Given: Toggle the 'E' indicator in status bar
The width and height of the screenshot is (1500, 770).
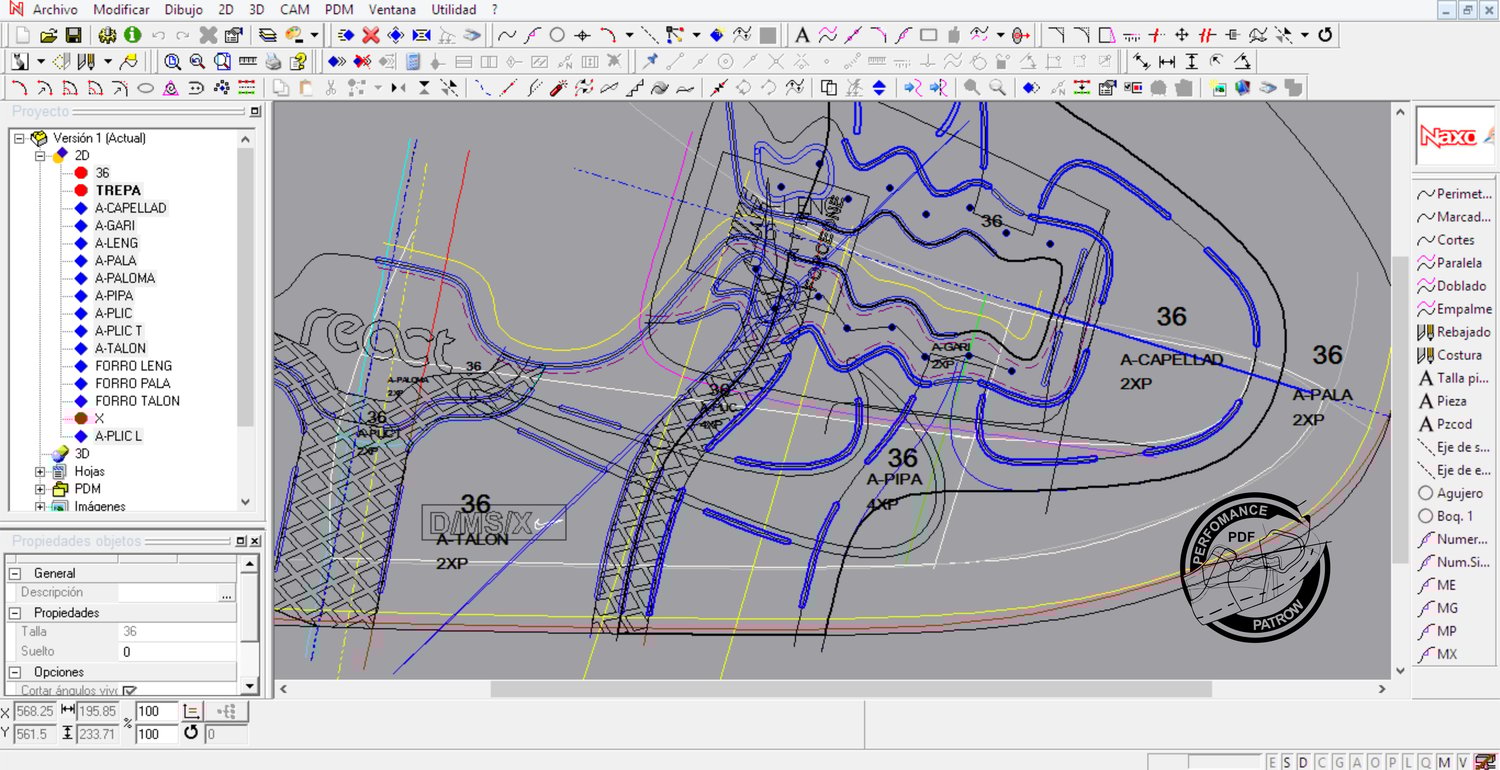Looking at the screenshot, I should tap(1273, 762).
